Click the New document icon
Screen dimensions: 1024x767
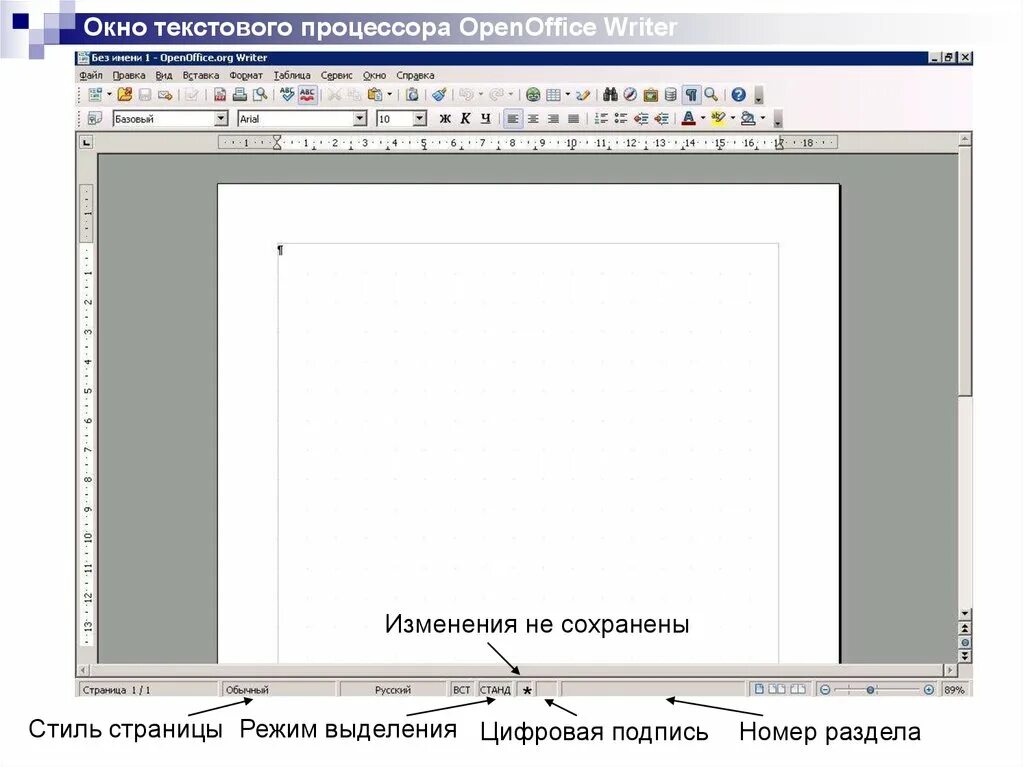tap(95, 95)
